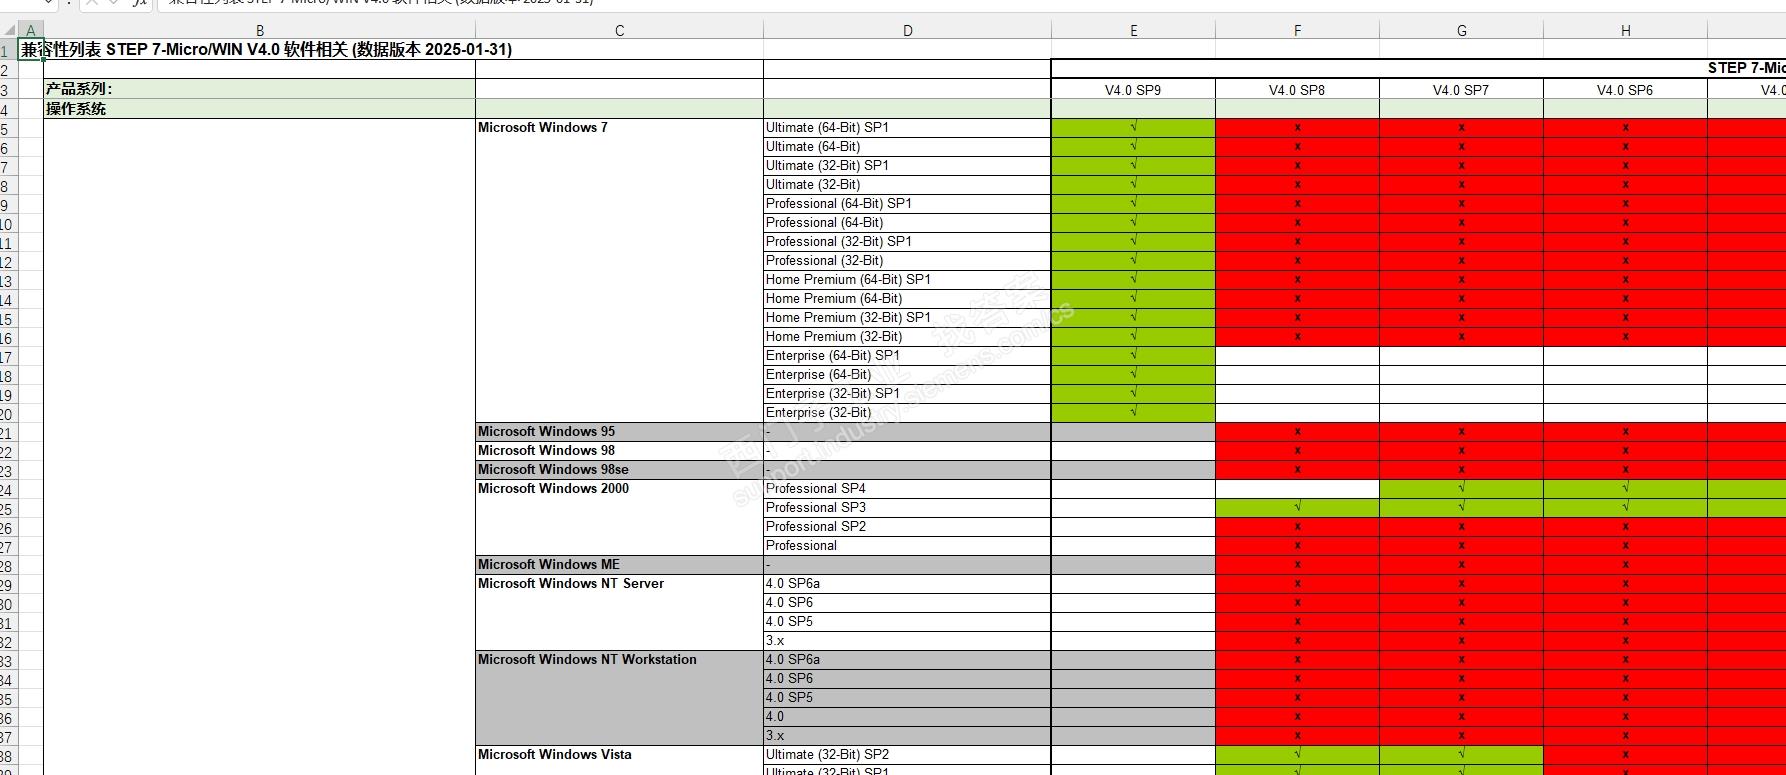Select the Microsoft Windows 98se cell
This screenshot has width=1786, height=775.
point(620,470)
